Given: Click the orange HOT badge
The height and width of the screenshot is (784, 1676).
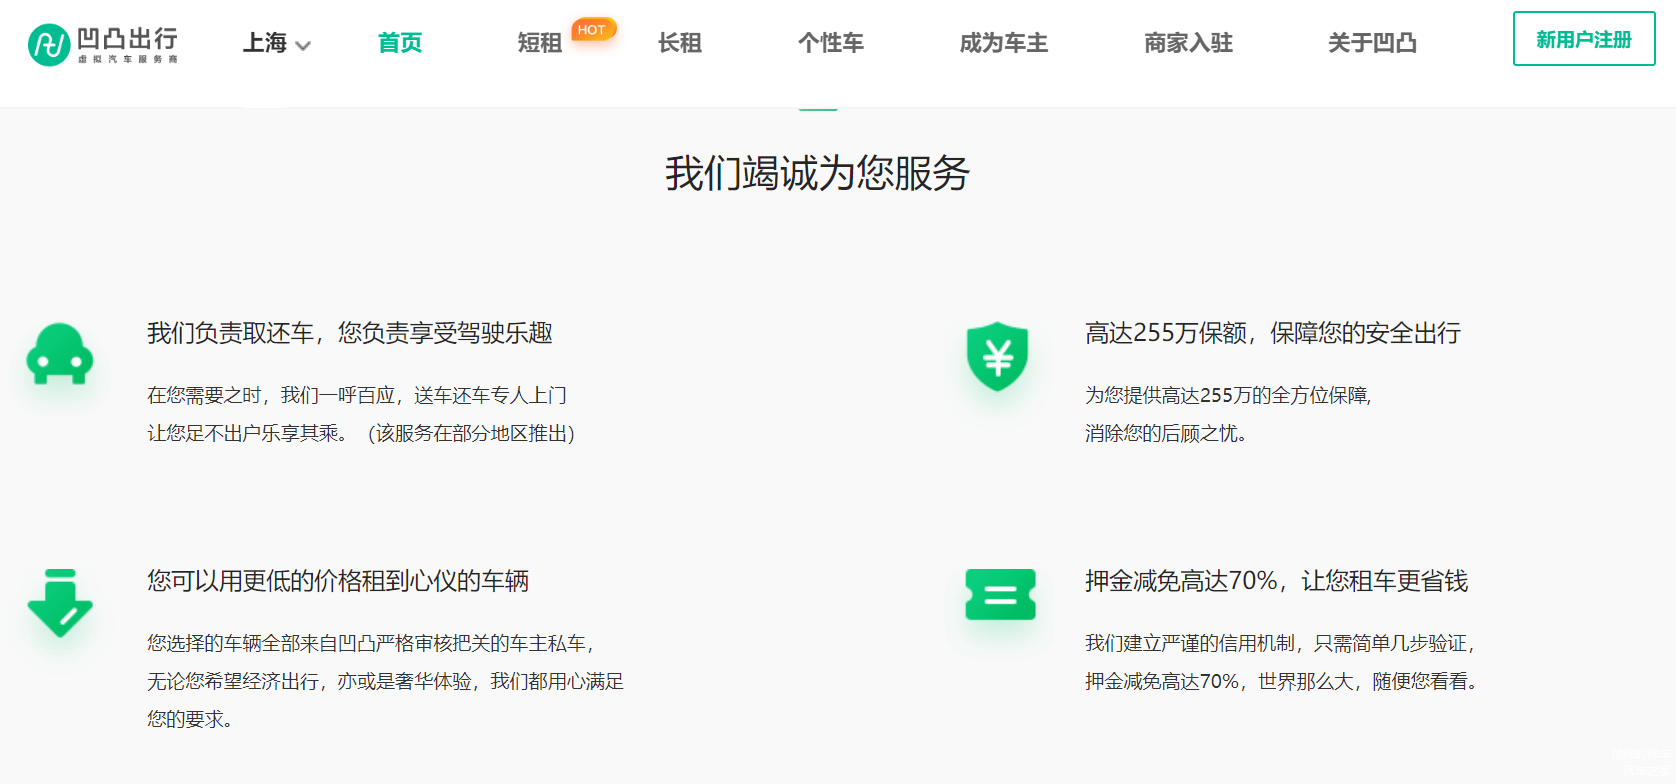Looking at the screenshot, I should (592, 30).
